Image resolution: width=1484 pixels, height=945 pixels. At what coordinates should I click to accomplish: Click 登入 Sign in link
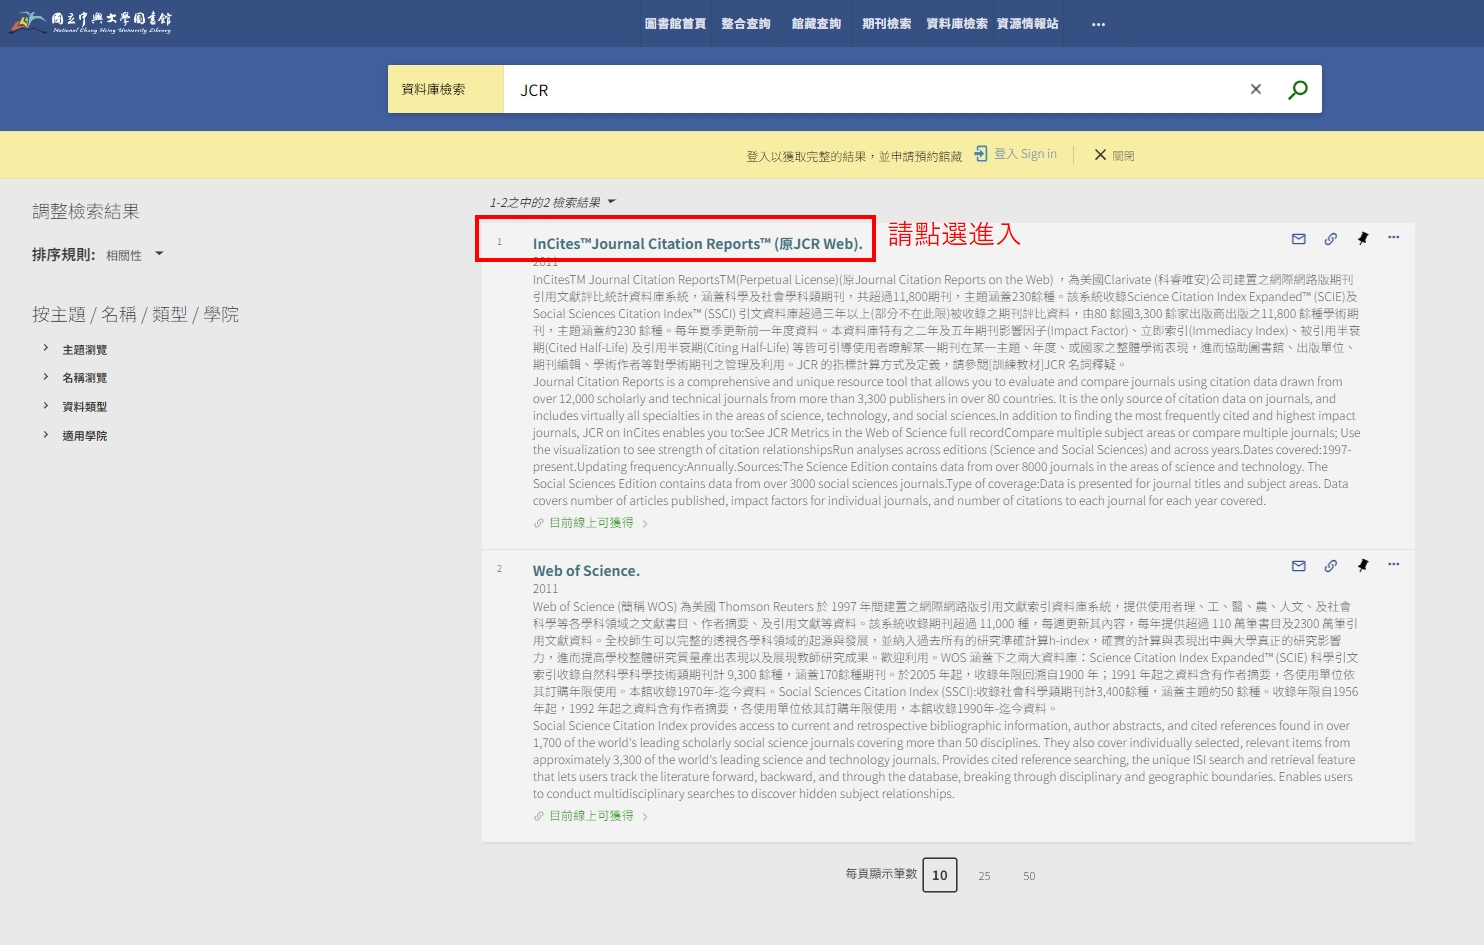[x=1025, y=154]
